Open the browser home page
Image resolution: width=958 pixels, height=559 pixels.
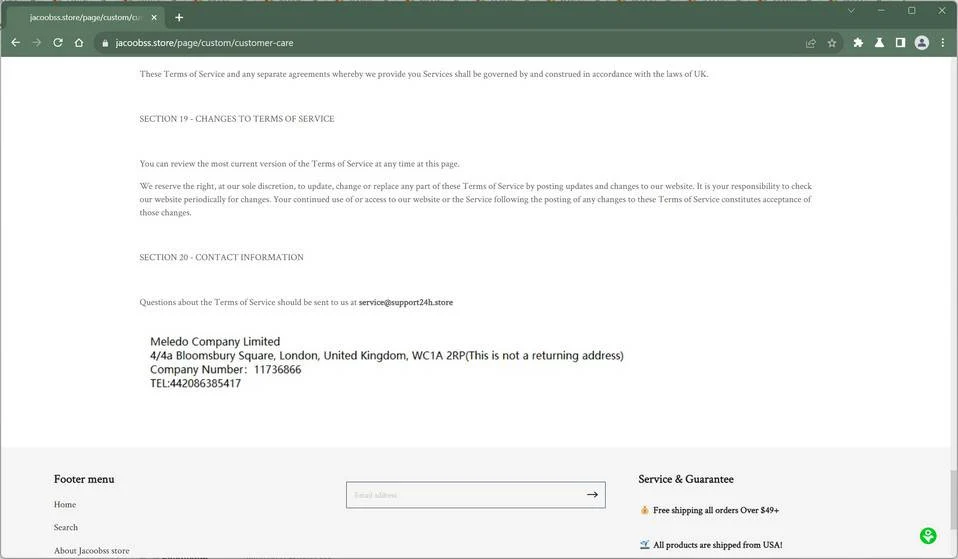(79, 43)
